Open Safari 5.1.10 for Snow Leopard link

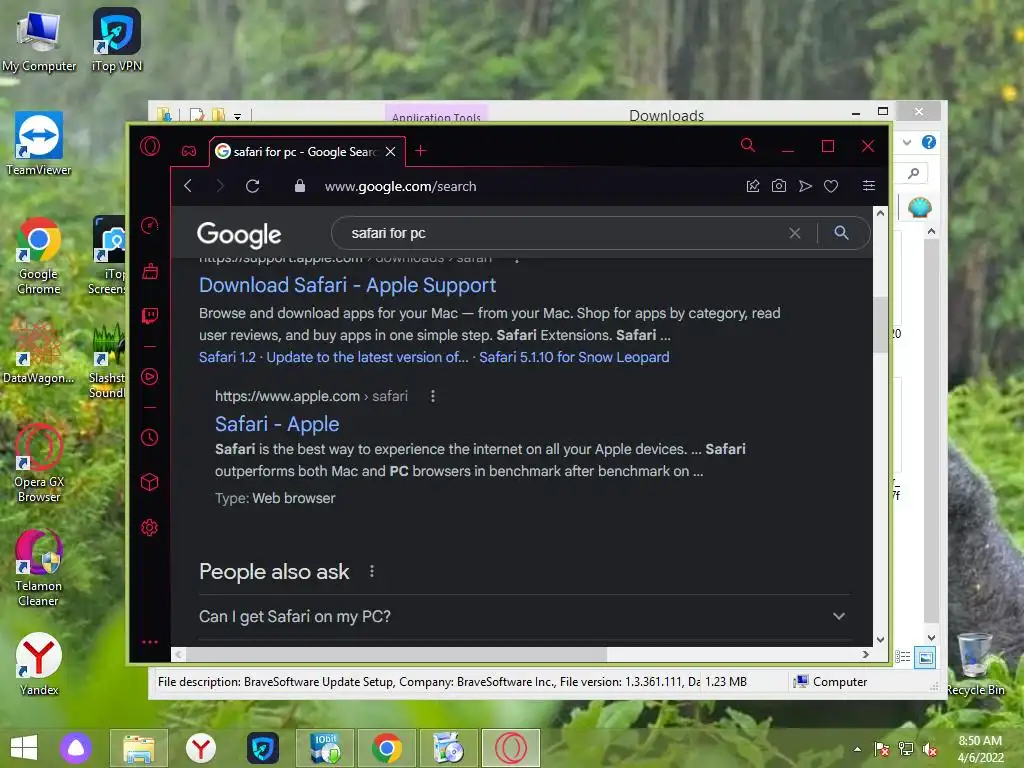(x=574, y=357)
